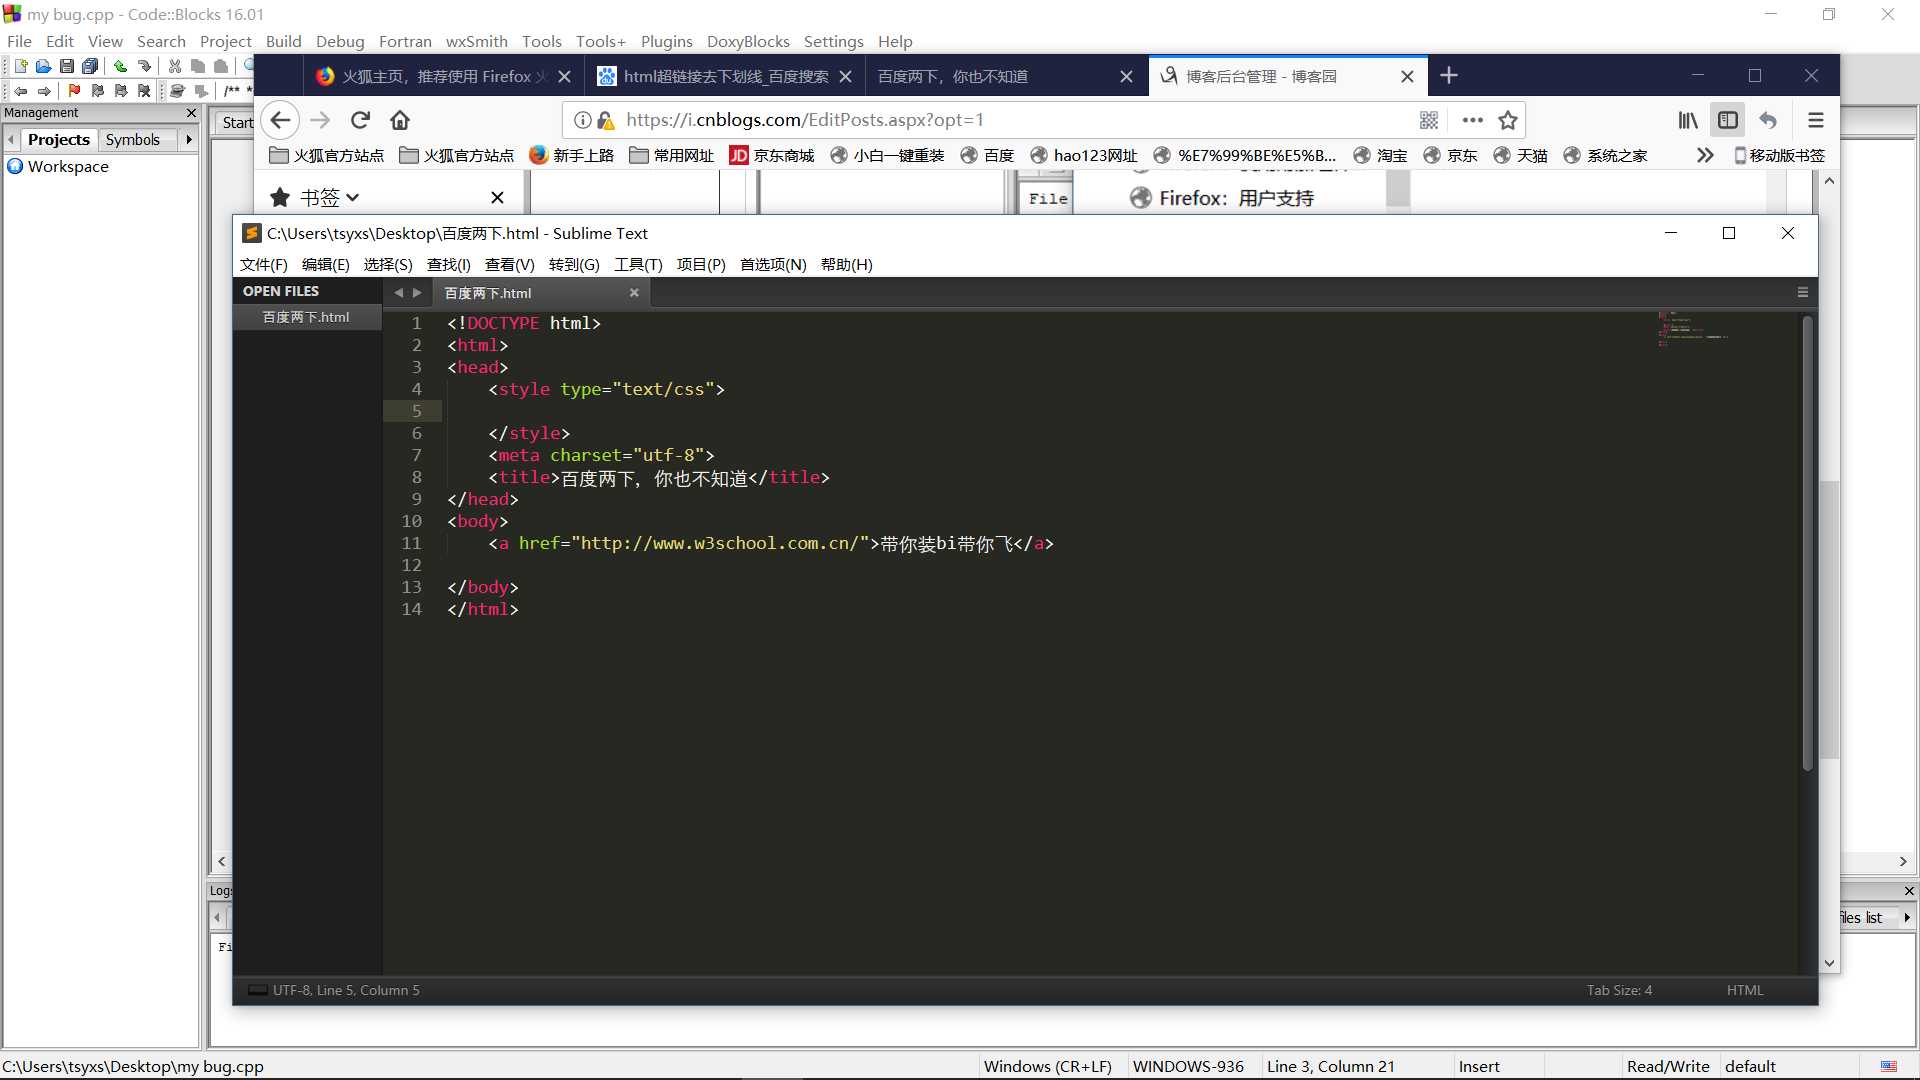Open 新手上路 bookmark
This screenshot has height=1080, width=1920.
click(x=571, y=155)
